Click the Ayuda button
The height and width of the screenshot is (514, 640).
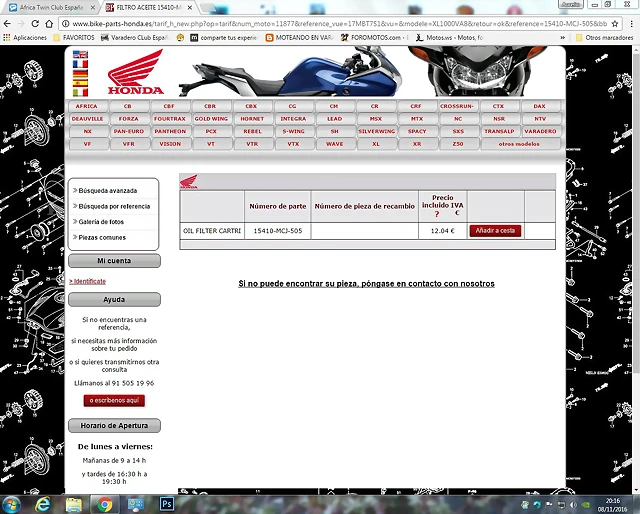coord(114,299)
